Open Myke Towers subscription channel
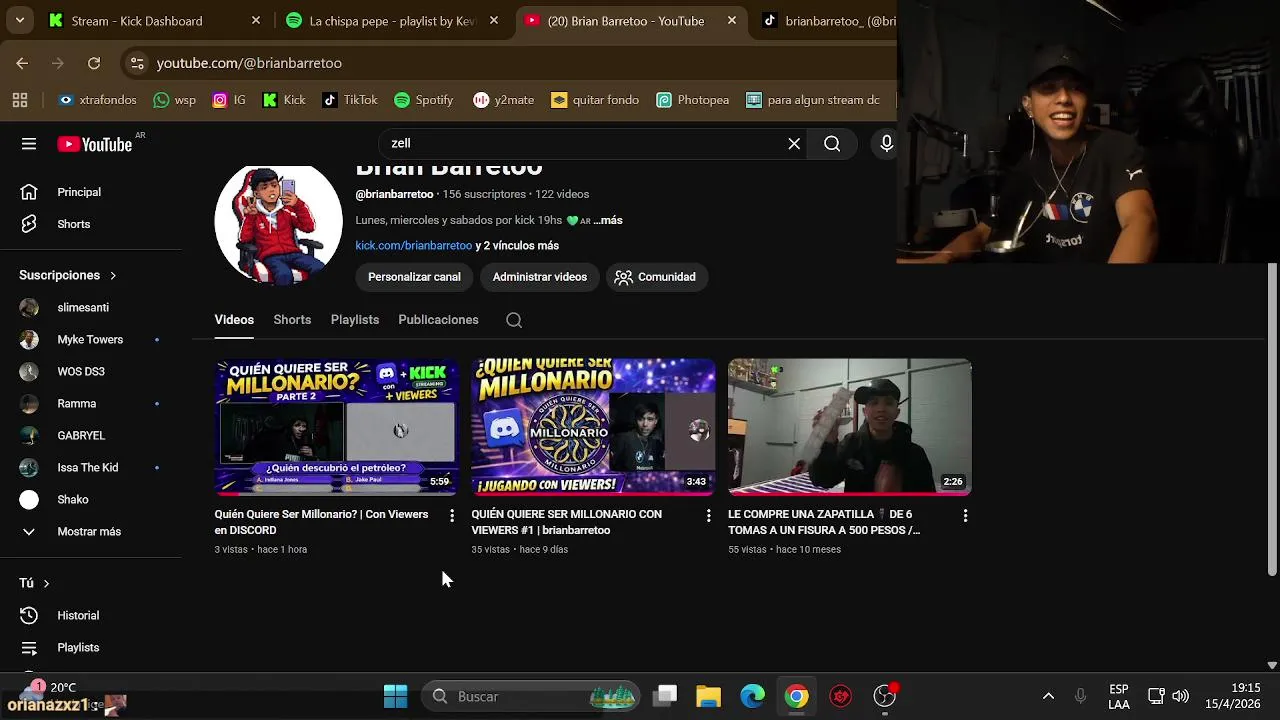This screenshot has width=1280, height=720. click(91, 340)
